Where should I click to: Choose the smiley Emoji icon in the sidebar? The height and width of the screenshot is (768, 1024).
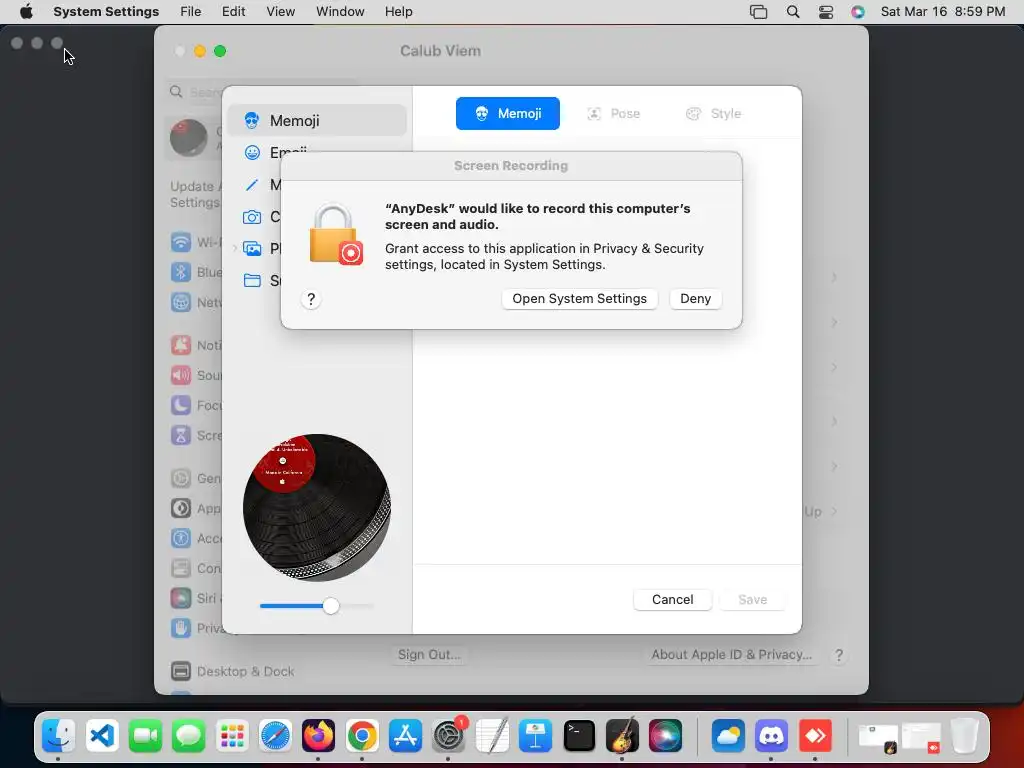point(252,153)
